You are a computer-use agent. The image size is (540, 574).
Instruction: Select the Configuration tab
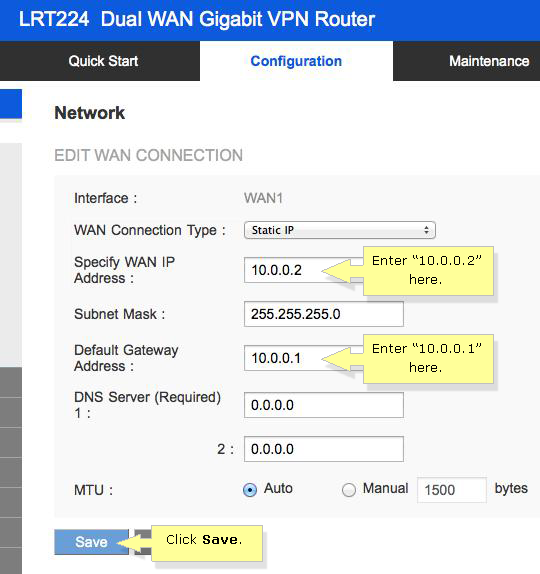click(x=296, y=61)
